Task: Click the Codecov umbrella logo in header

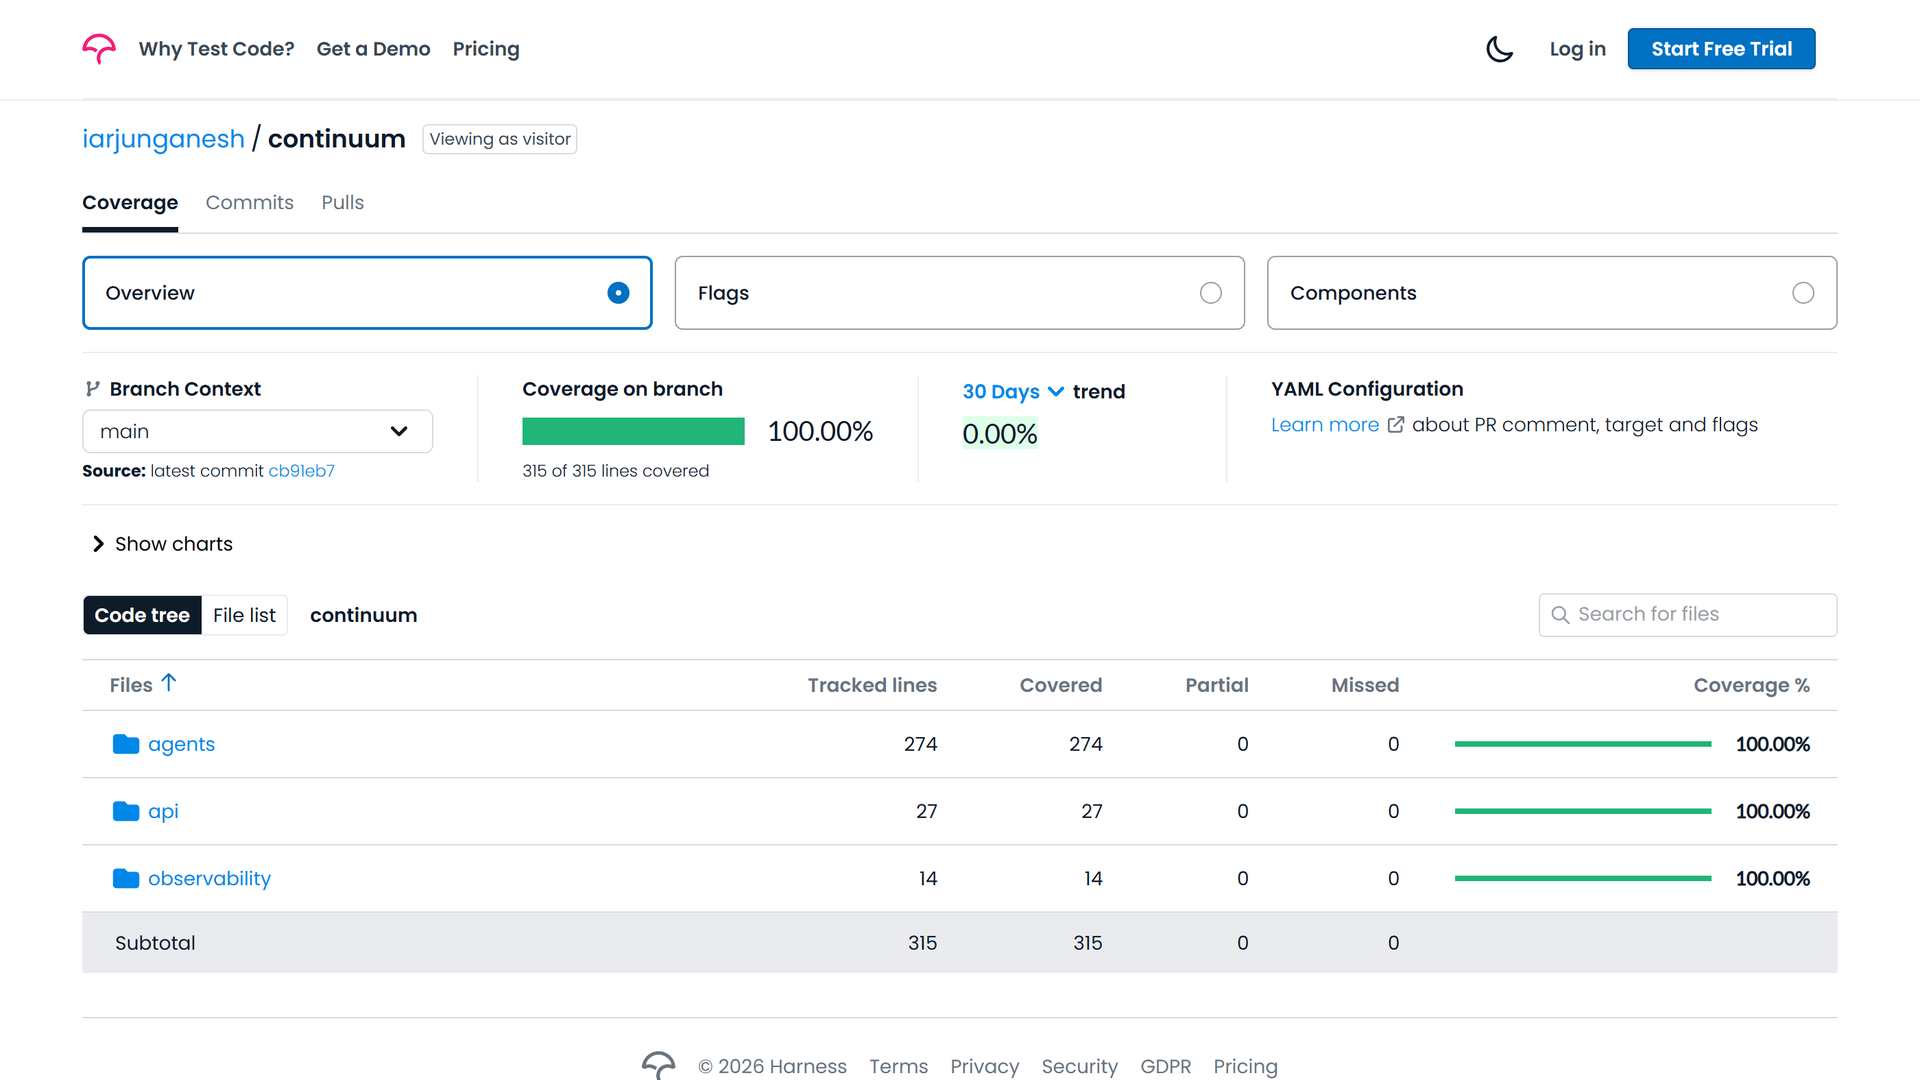Action: point(99,49)
